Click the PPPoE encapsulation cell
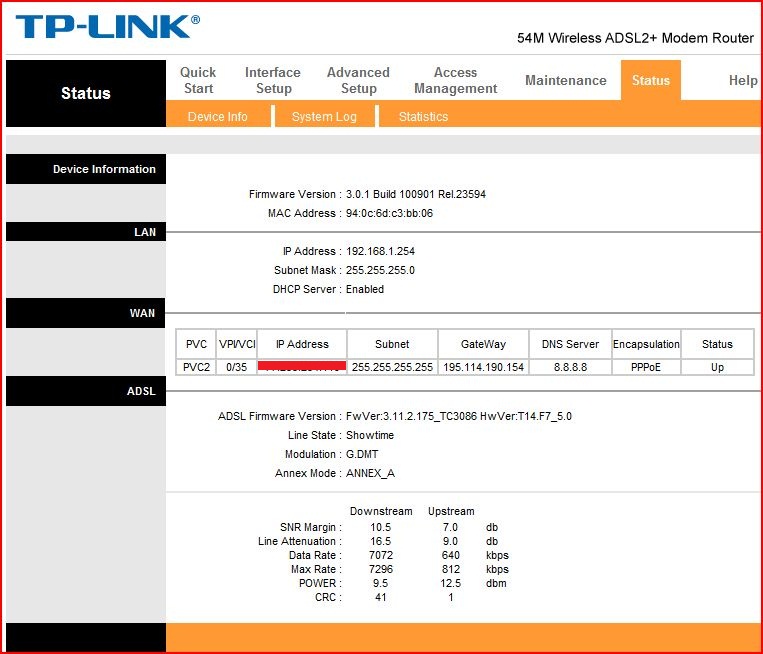This screenshot has width=763, height=654. [646, 367]
